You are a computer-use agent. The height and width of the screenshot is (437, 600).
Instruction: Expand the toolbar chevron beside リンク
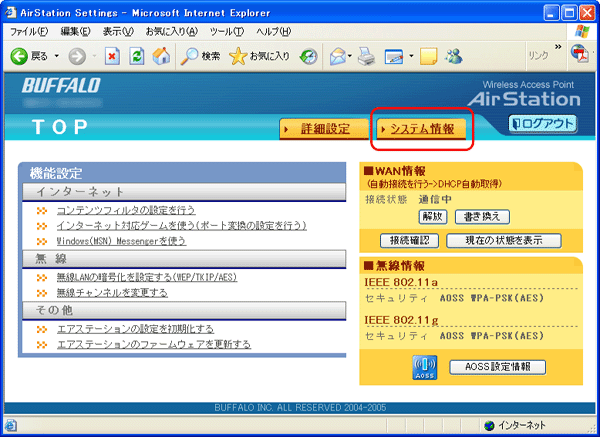[x=558, y=47]
